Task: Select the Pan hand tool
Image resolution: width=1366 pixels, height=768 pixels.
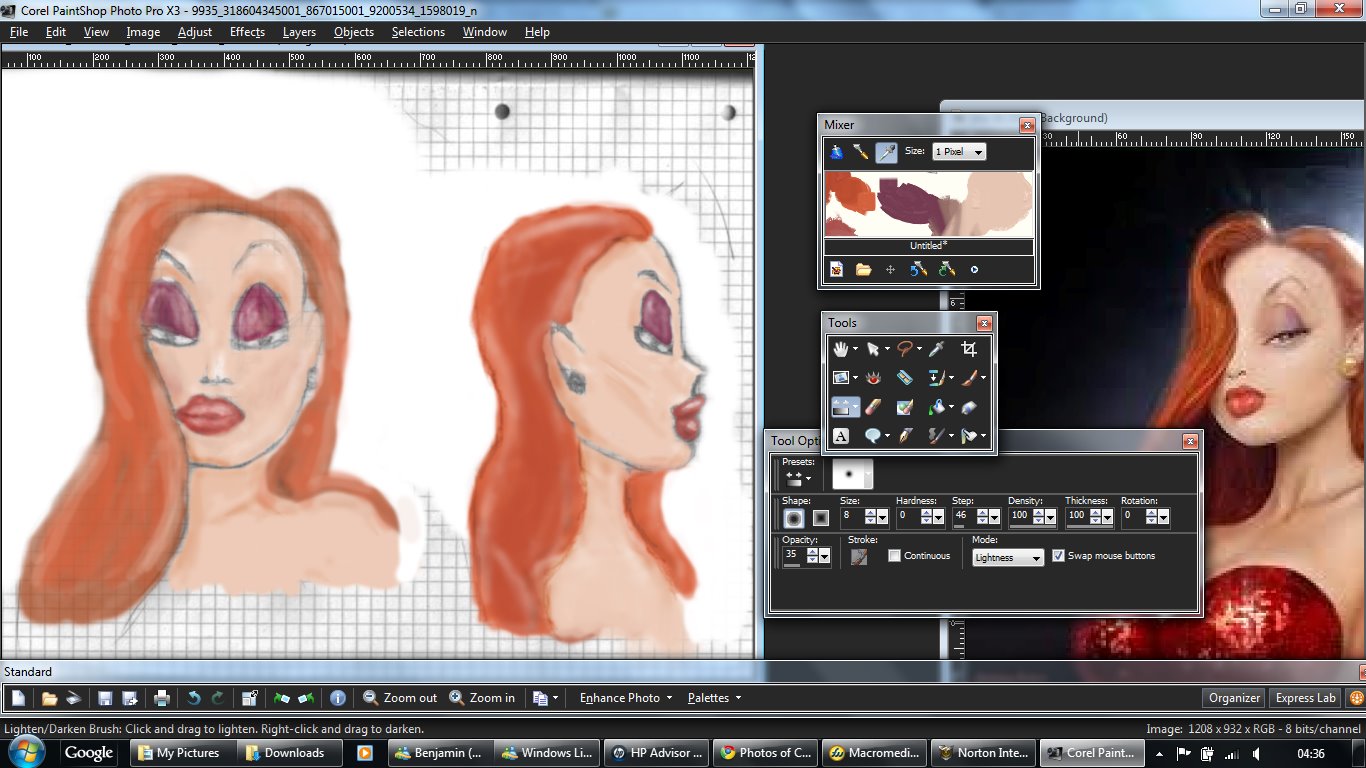Action: (x=841, y=349)
